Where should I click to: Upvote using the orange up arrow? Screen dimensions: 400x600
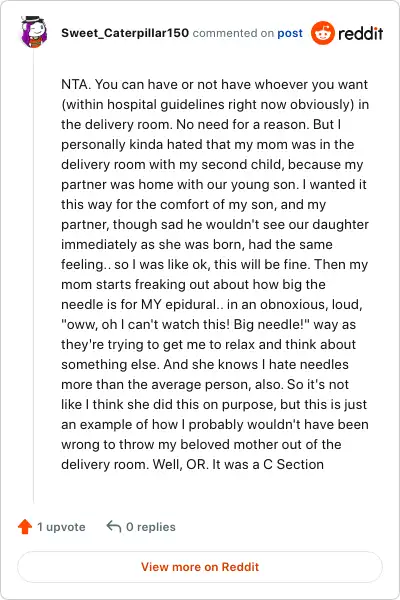(x=25, y=527)
